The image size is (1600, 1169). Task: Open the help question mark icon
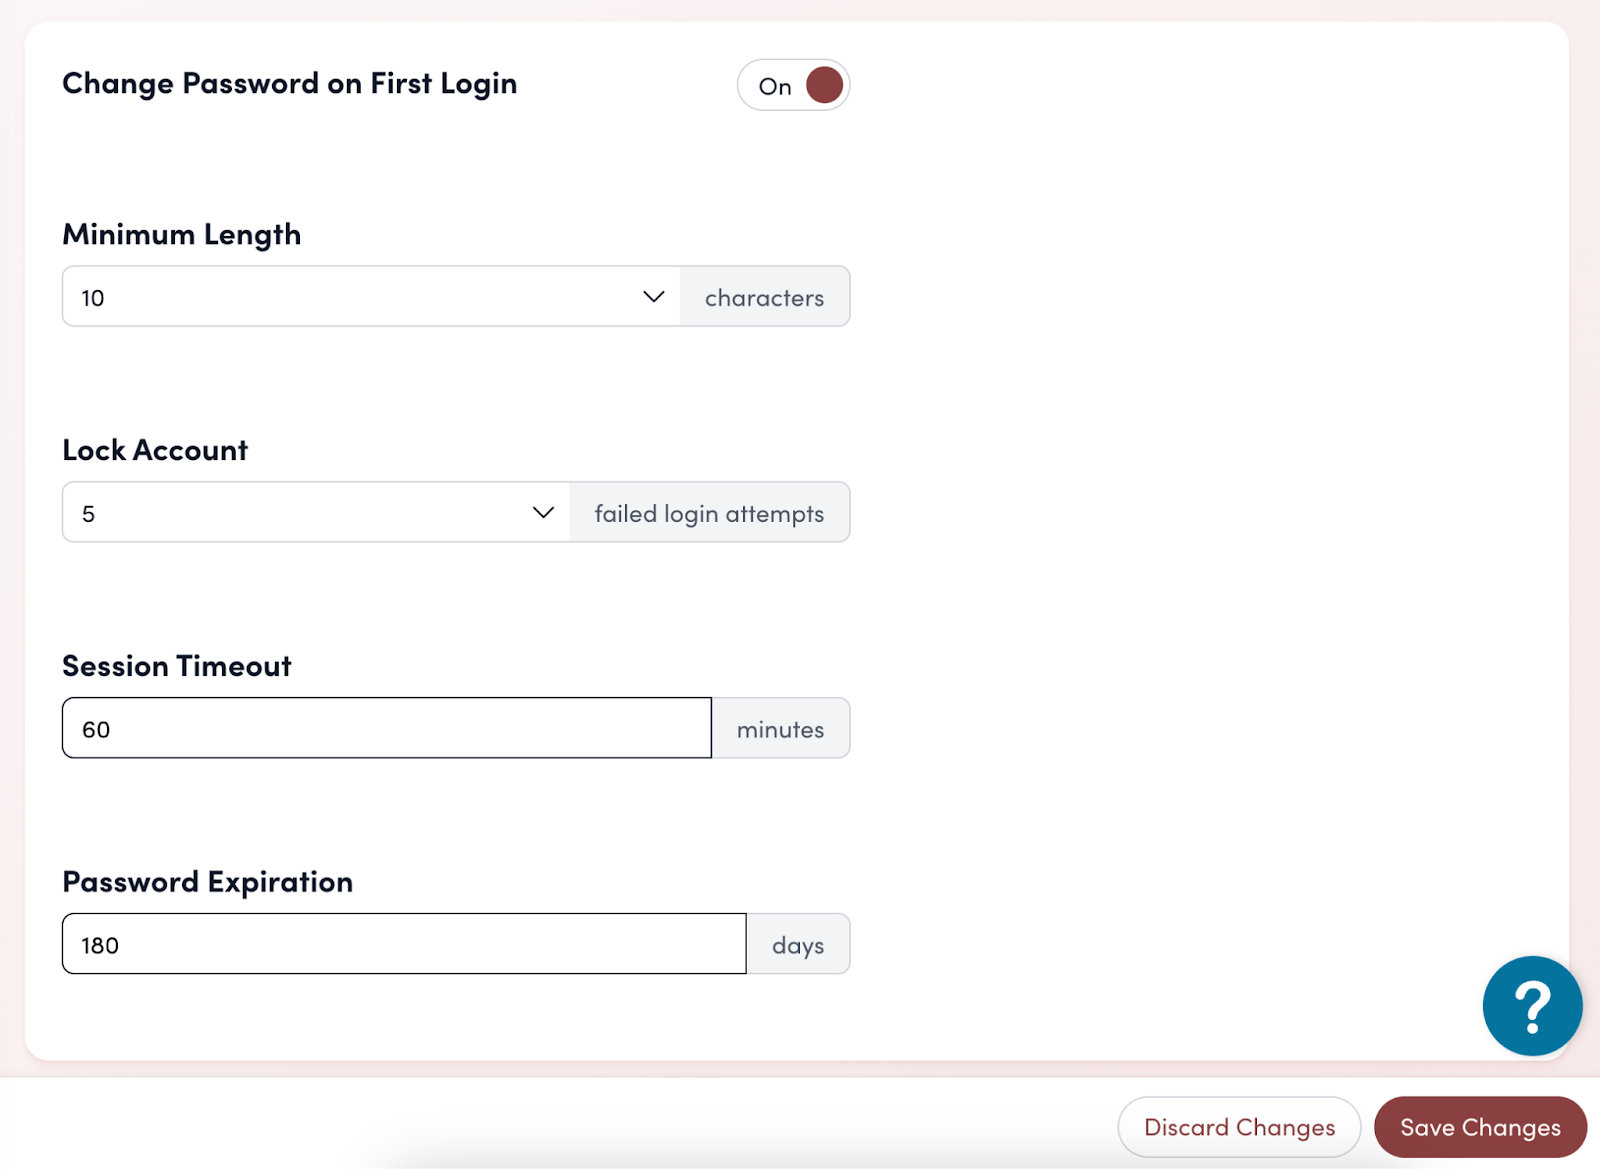click(1531, 1006)
